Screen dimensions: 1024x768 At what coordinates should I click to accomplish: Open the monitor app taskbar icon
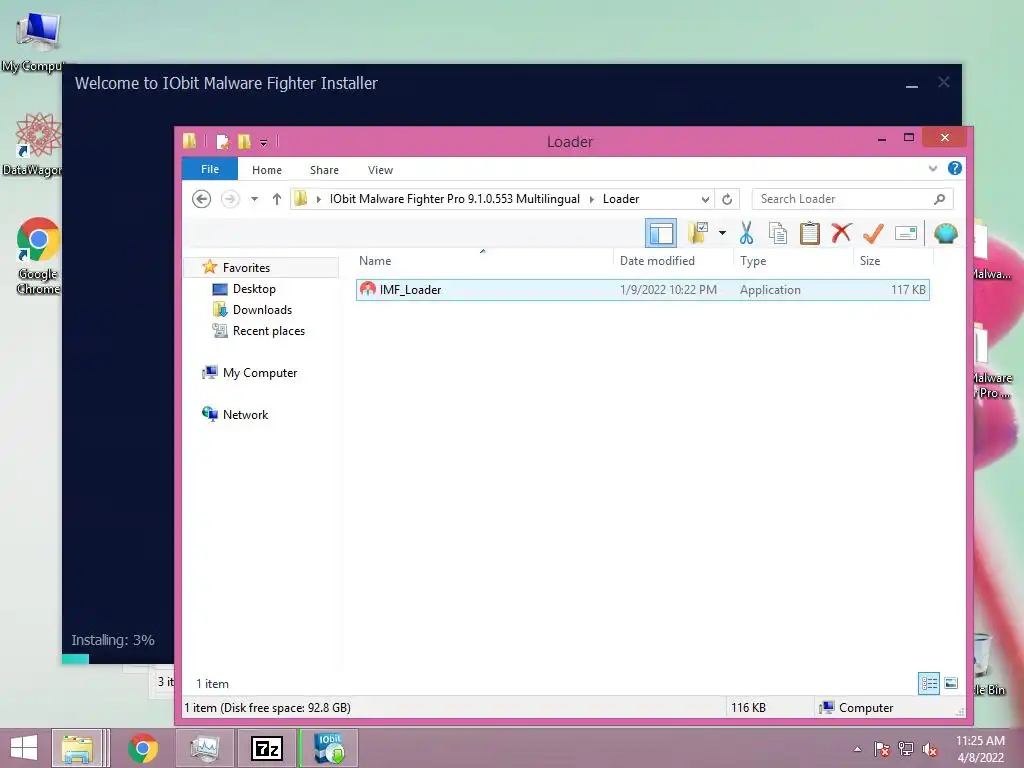click(x=204, y=748)
